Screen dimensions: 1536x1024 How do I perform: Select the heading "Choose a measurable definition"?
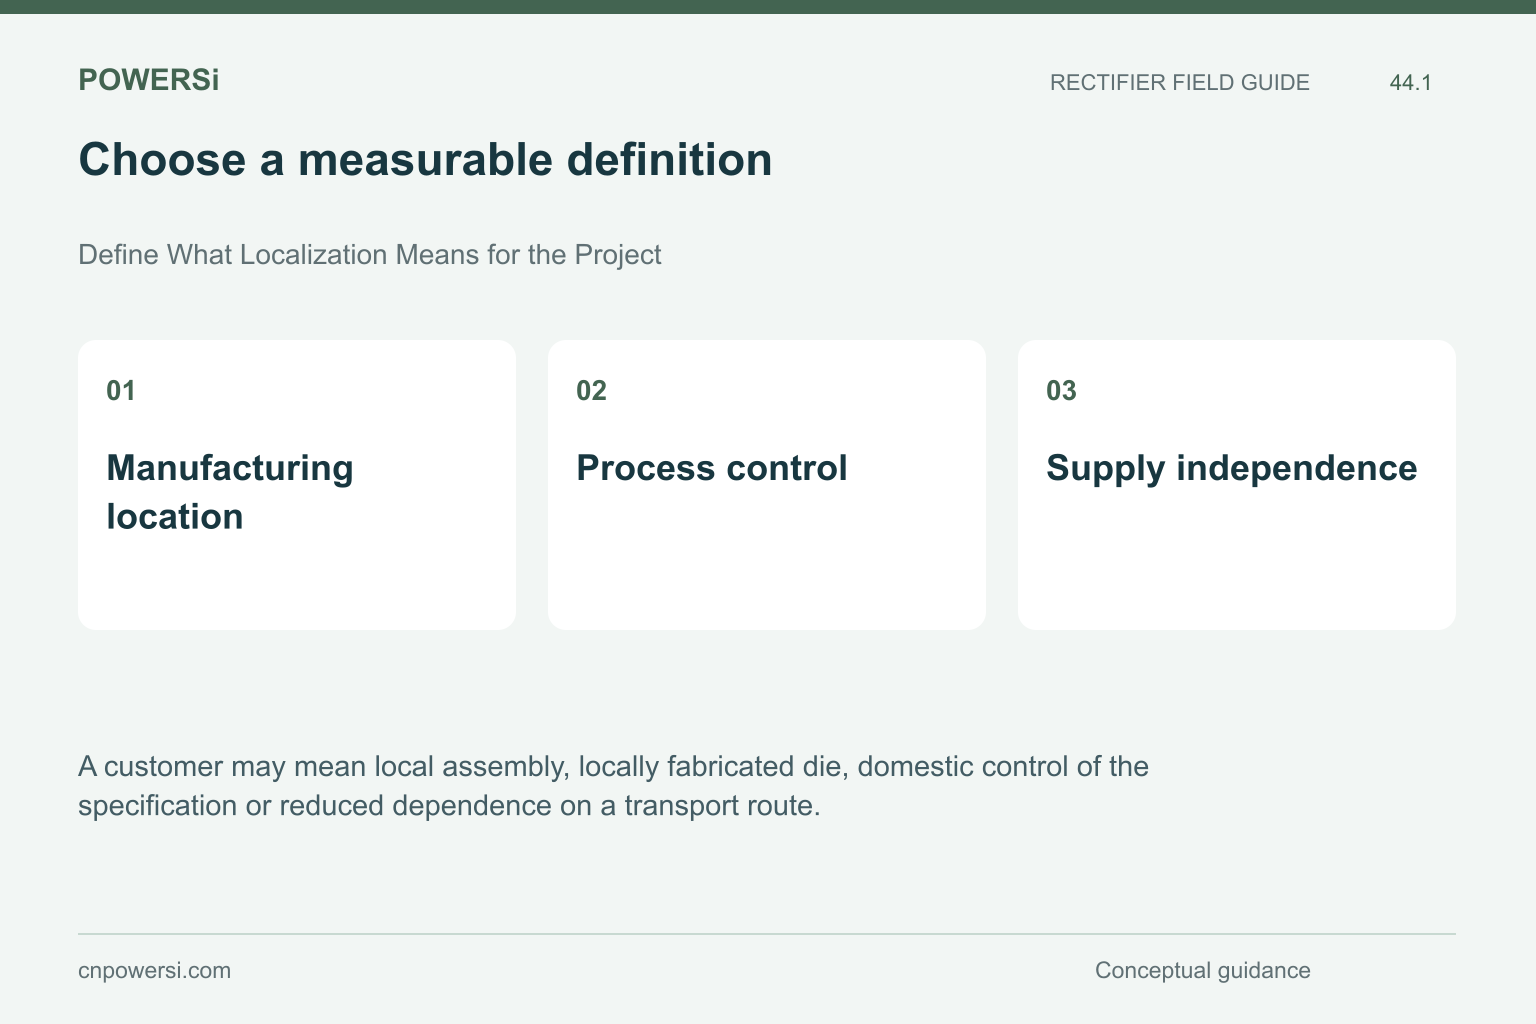click(x=425, y=160)
